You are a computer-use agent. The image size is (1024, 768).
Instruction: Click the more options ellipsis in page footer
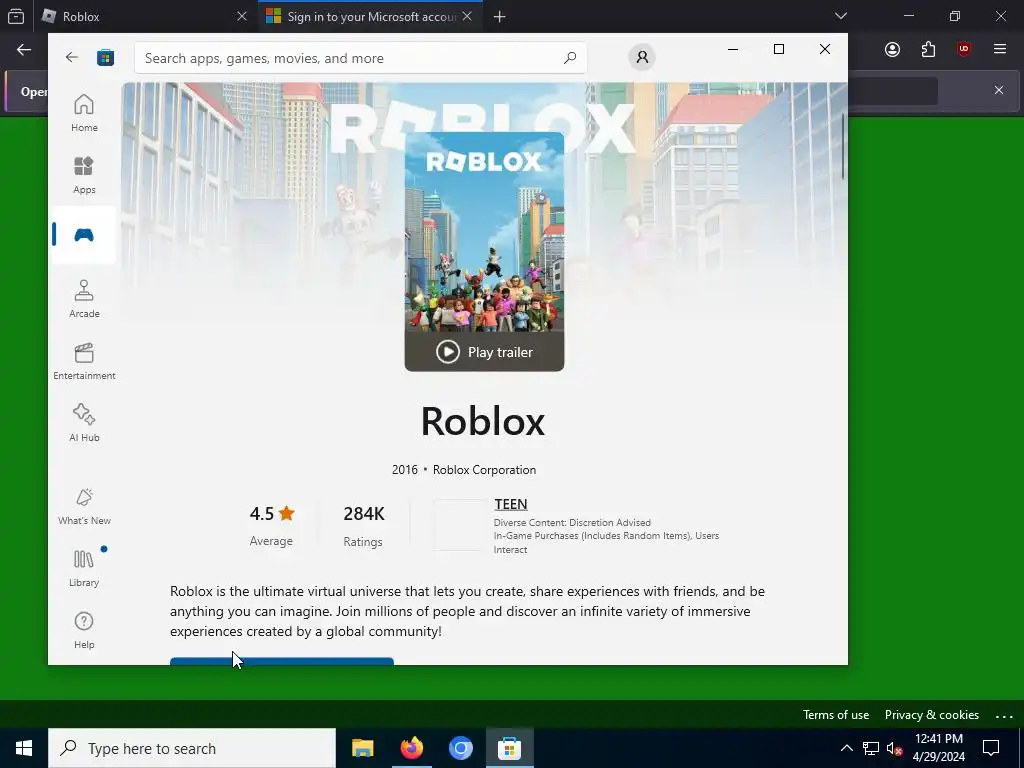[x=1004, y=716]
